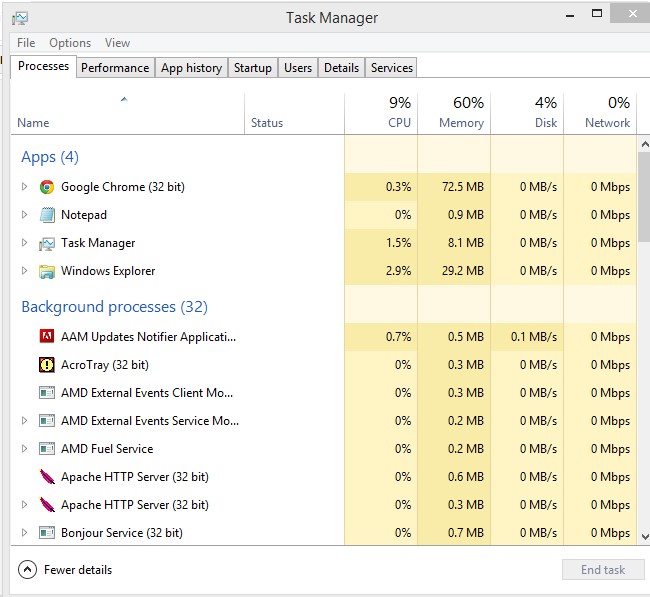Click the disabled End task button

[x=603, y=570]
